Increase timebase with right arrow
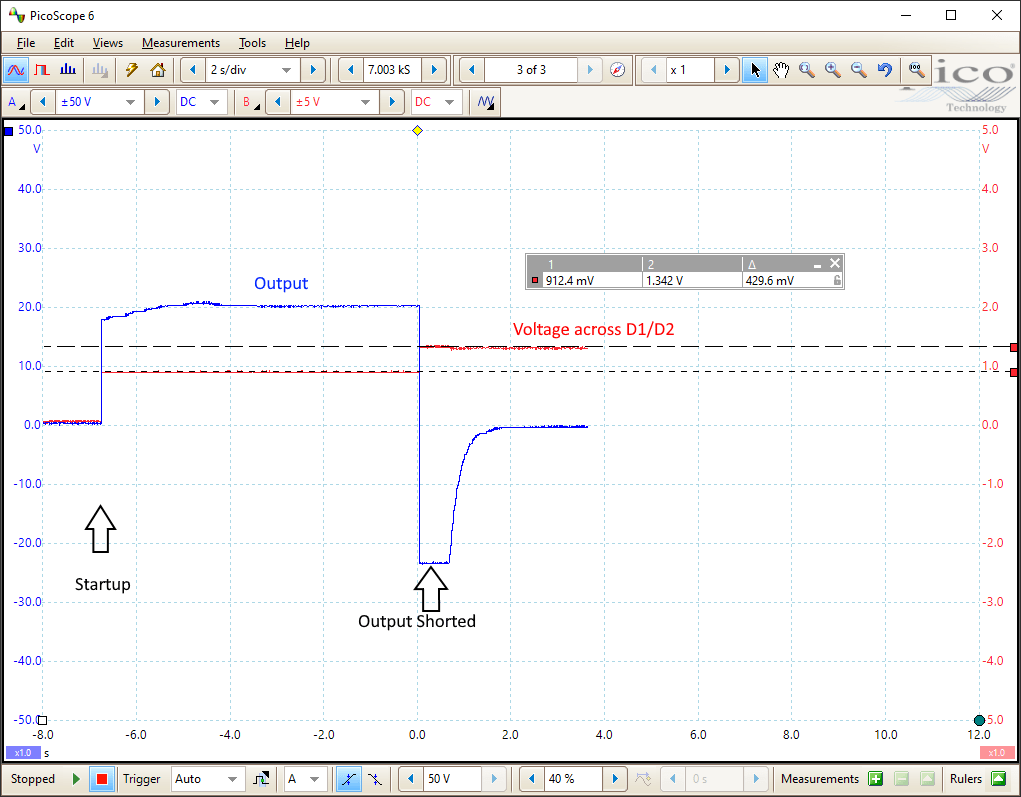 click(313, 70)
